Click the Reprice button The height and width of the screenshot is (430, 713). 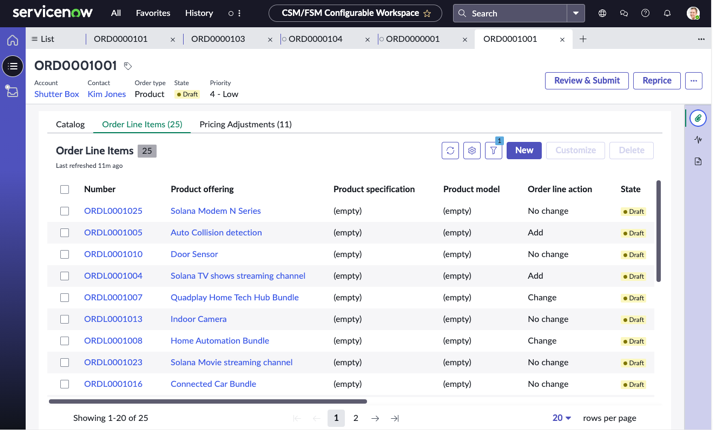657,81
